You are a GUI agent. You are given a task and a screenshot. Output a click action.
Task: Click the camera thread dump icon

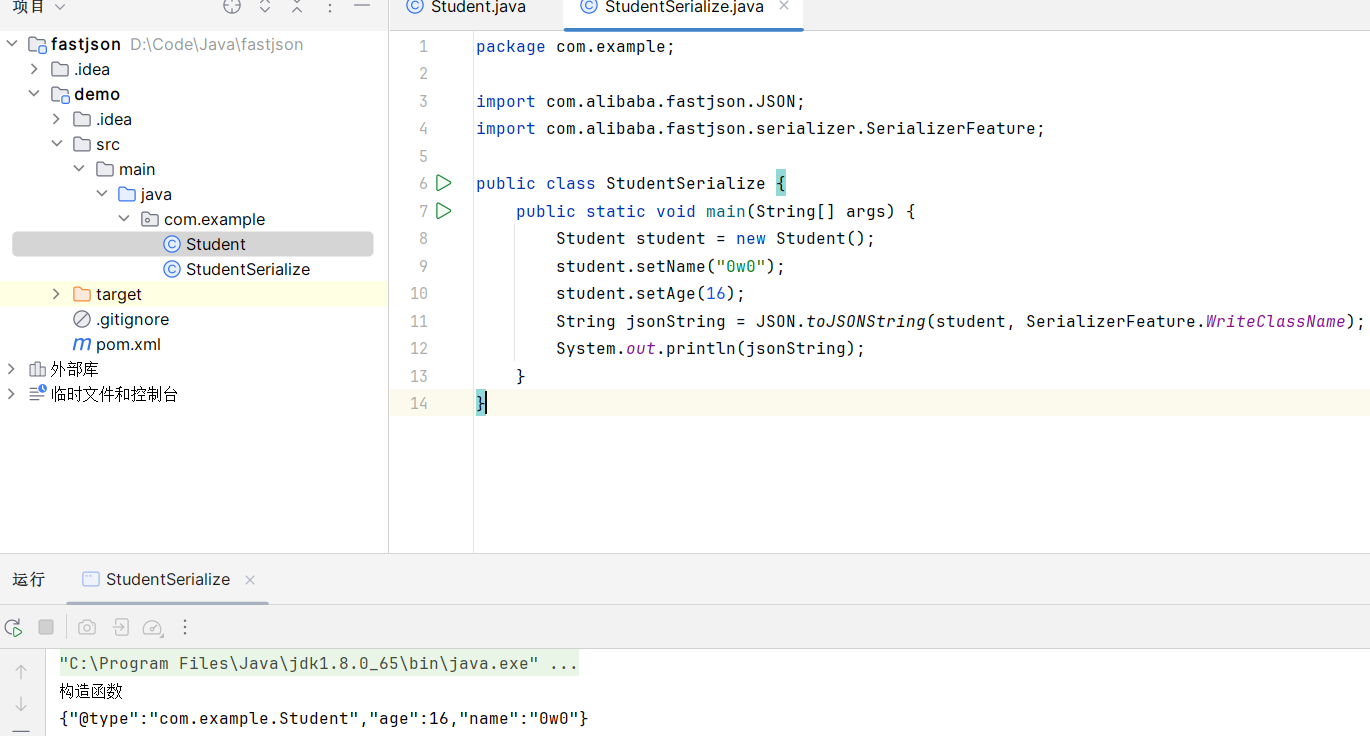point(87,627)
